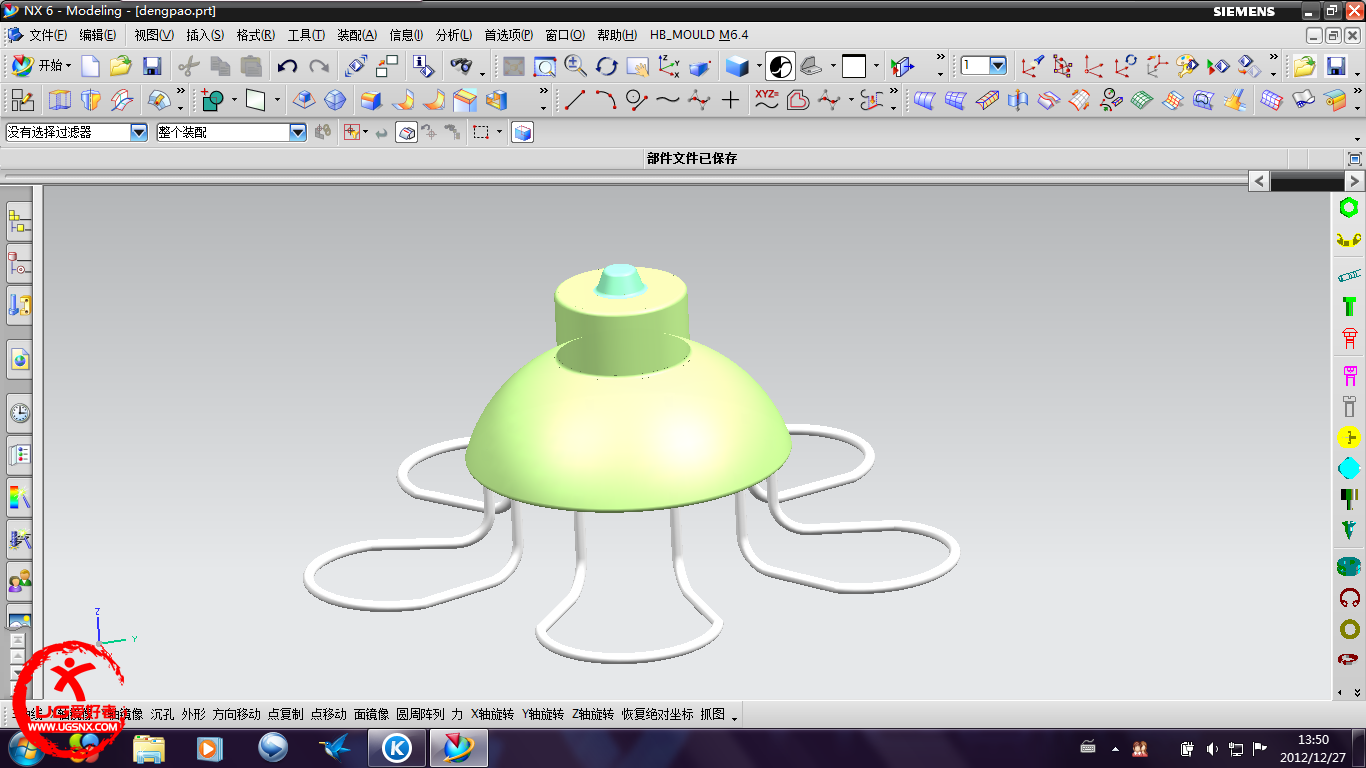Click the Redo arrow icon
The width and height of the screenshot is (1366, 768).
[x=319, y=66]
